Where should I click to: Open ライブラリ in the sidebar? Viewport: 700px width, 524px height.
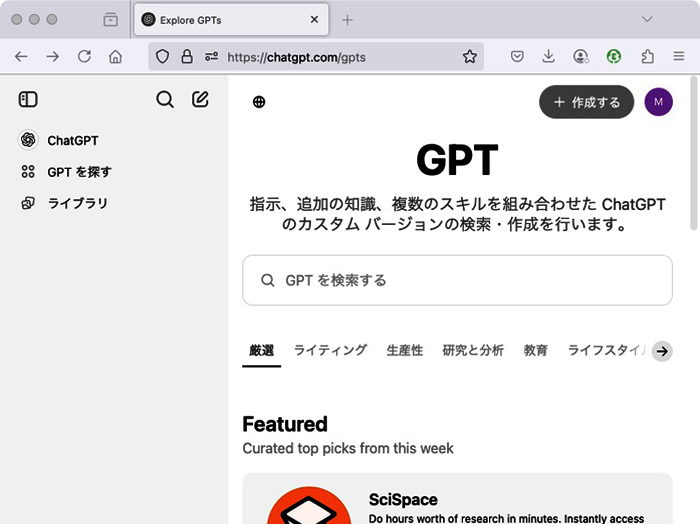coord(77,203)
